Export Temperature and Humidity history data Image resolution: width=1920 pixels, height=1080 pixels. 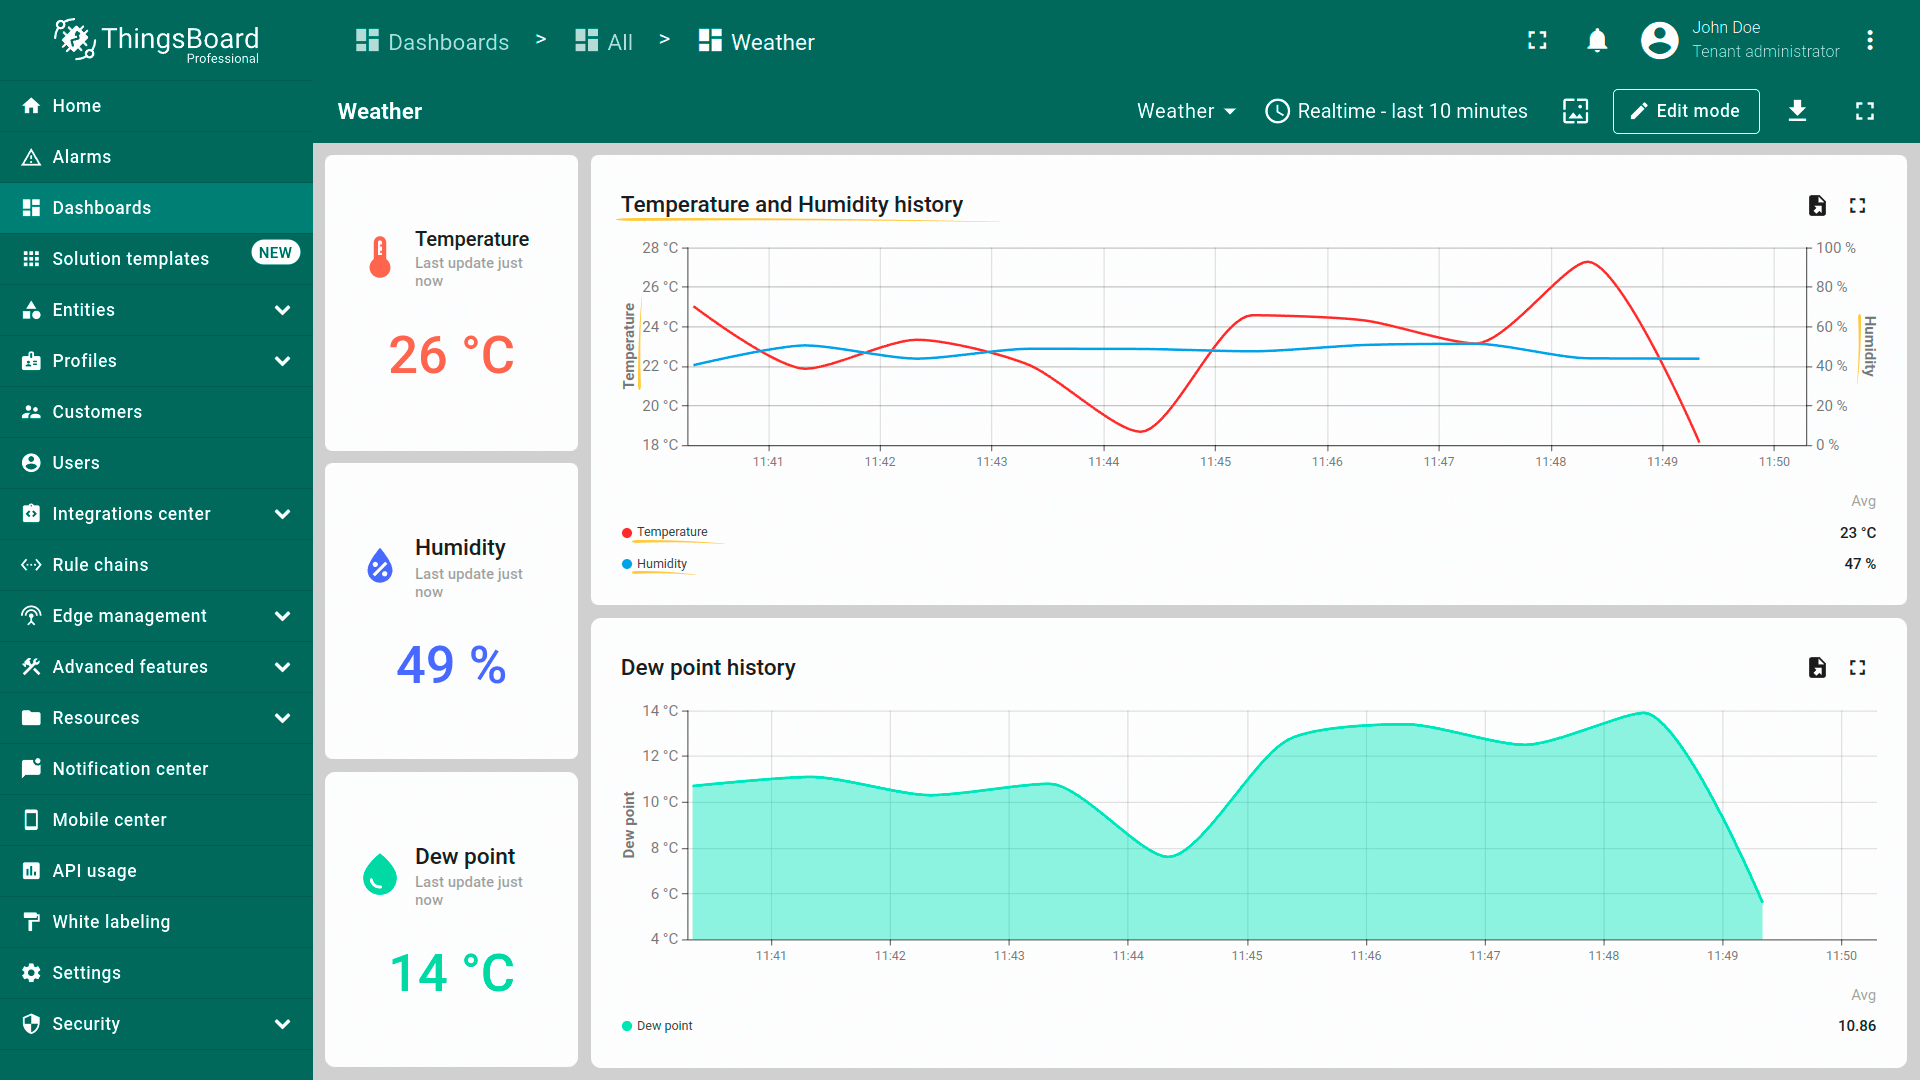pyautogui.click(x=1817, y=206)
